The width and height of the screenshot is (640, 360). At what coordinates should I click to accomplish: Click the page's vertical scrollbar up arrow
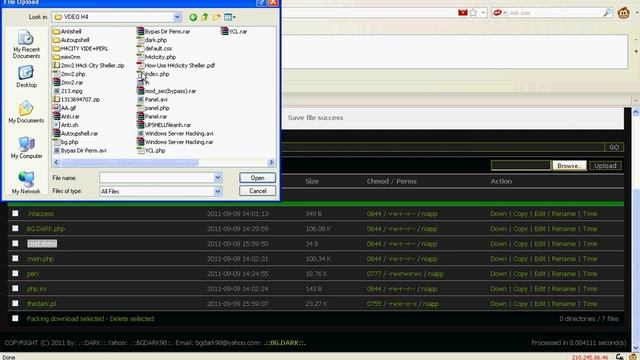(x=636, y=111)
